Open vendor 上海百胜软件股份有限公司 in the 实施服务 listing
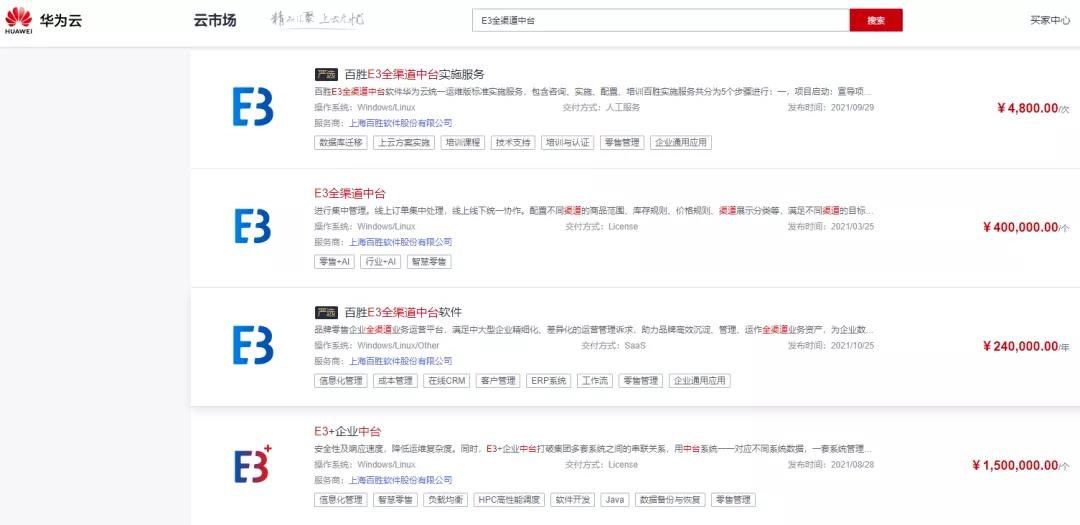This screenshot has width=1080, height=525. pyautogui.click(x=401, y=123)
